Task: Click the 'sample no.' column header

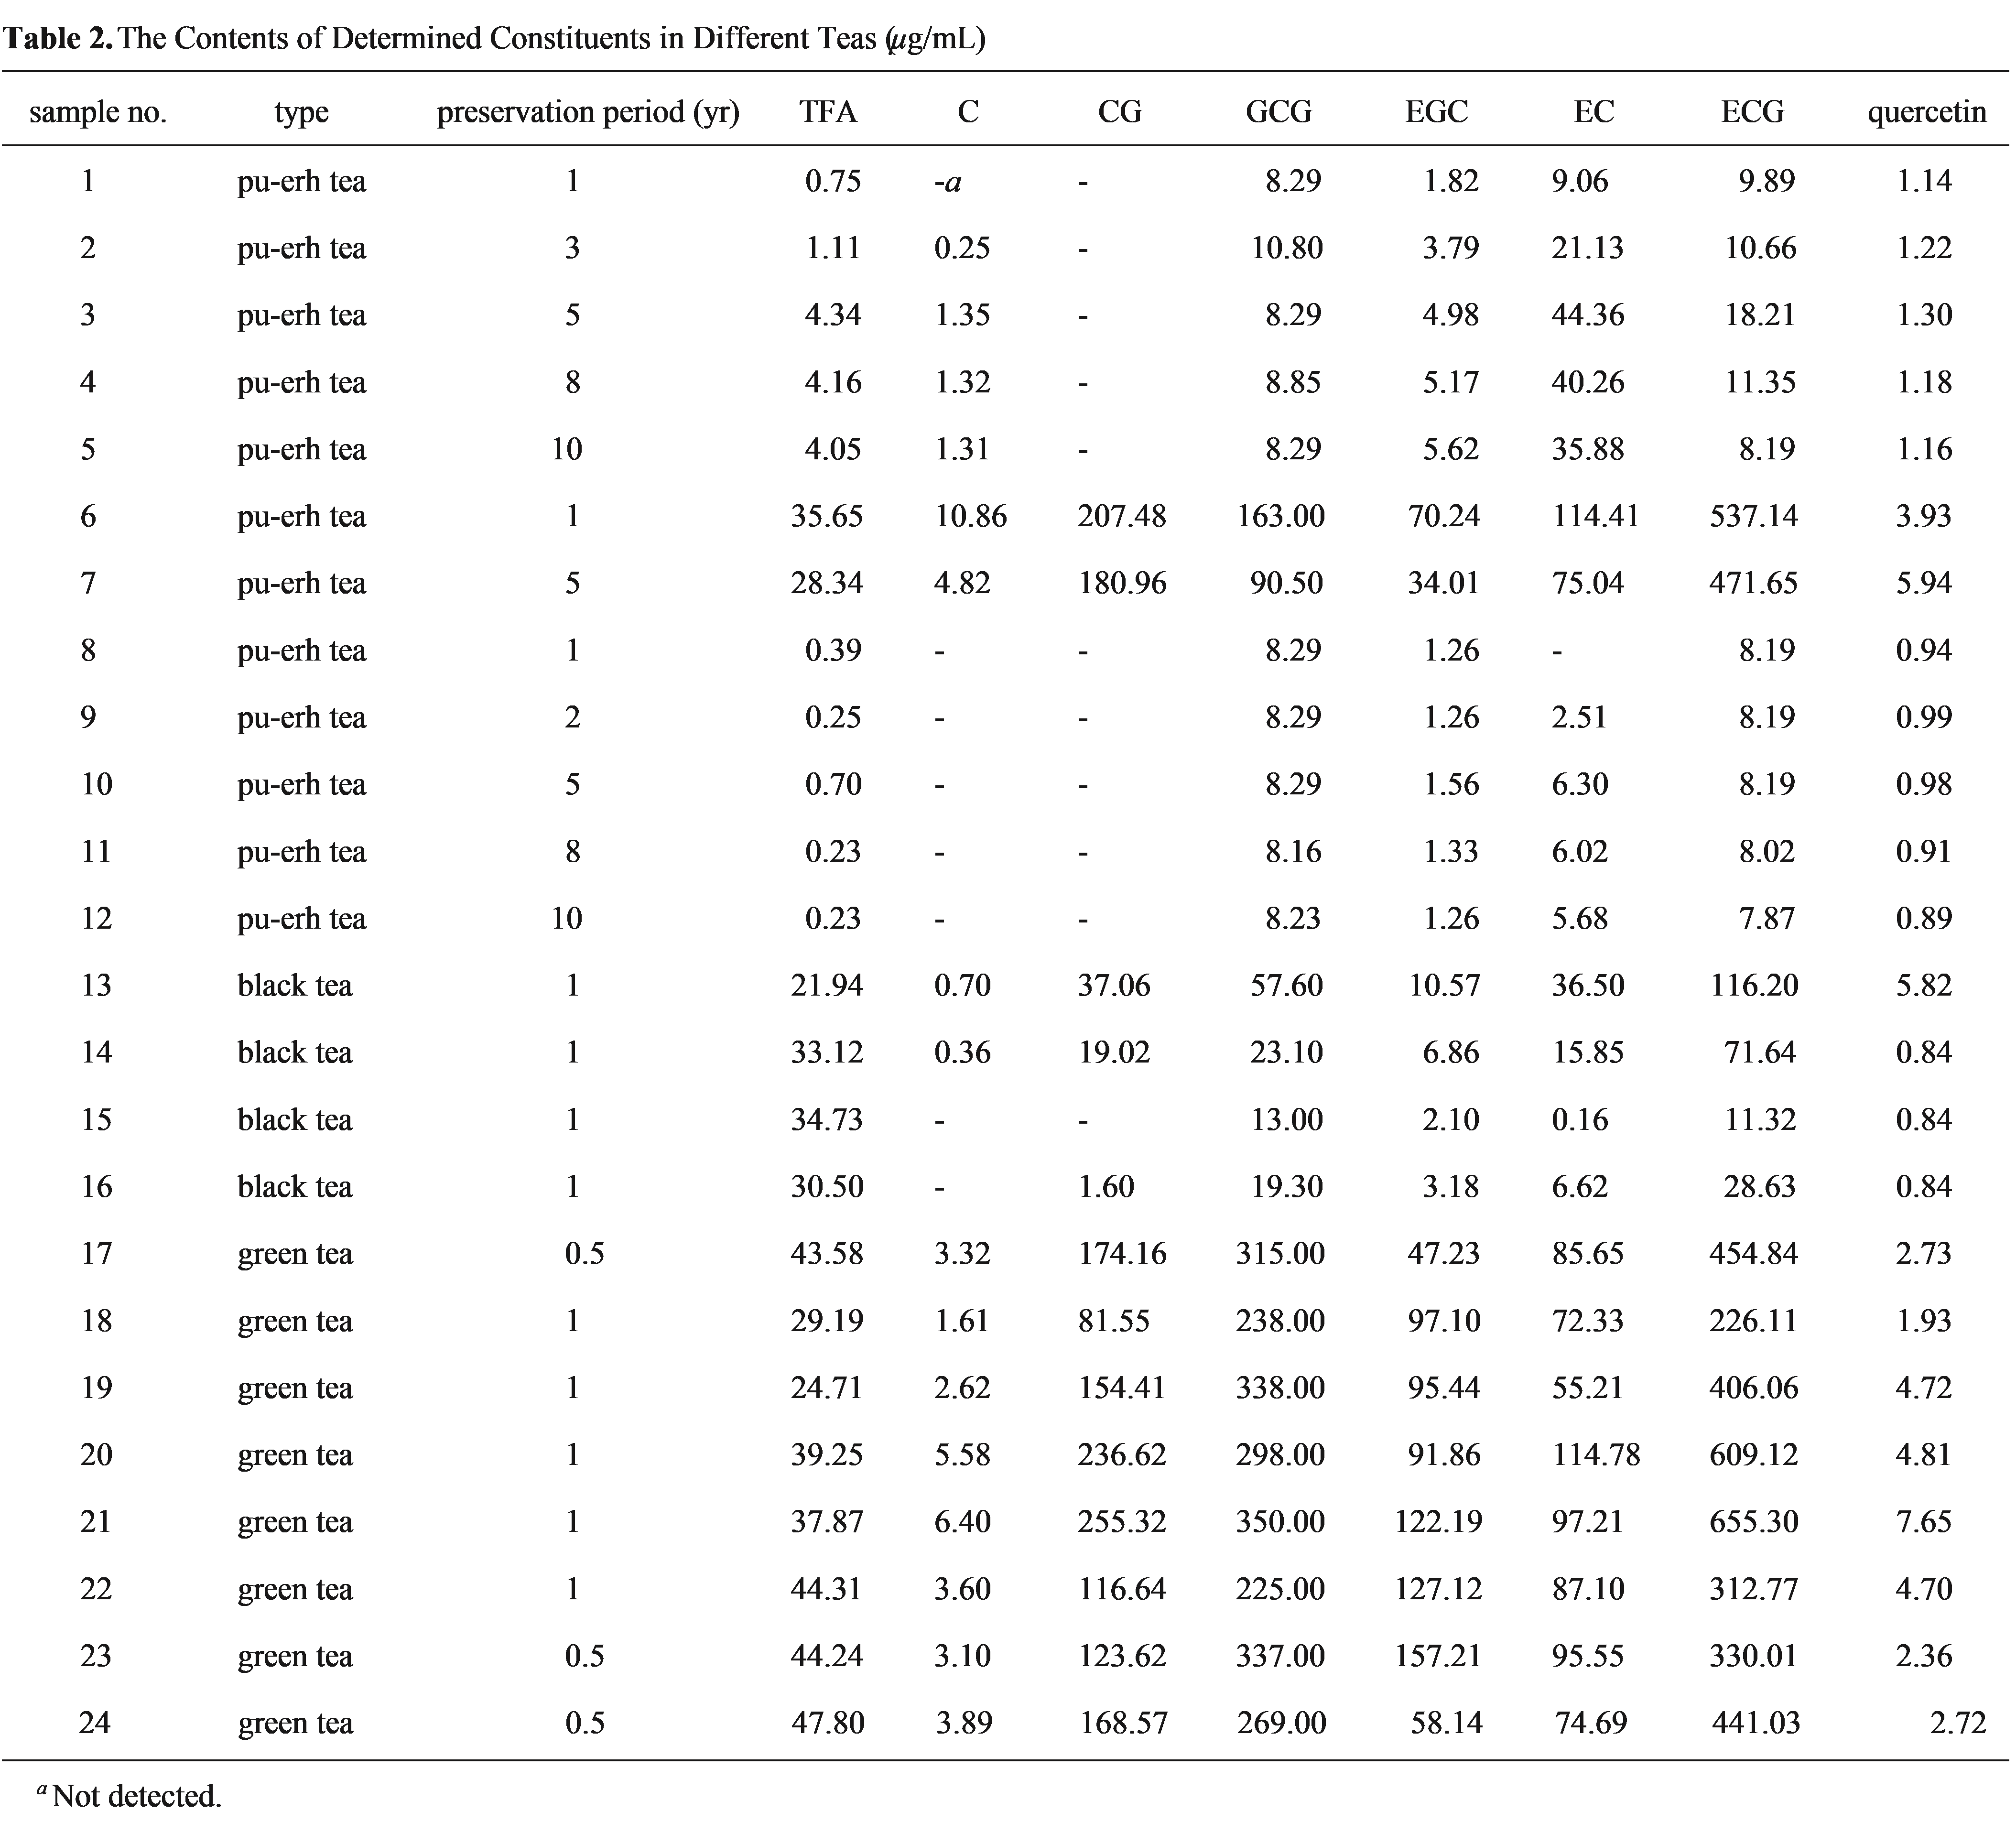Action: pyautogui.click(x=98, y=111)
